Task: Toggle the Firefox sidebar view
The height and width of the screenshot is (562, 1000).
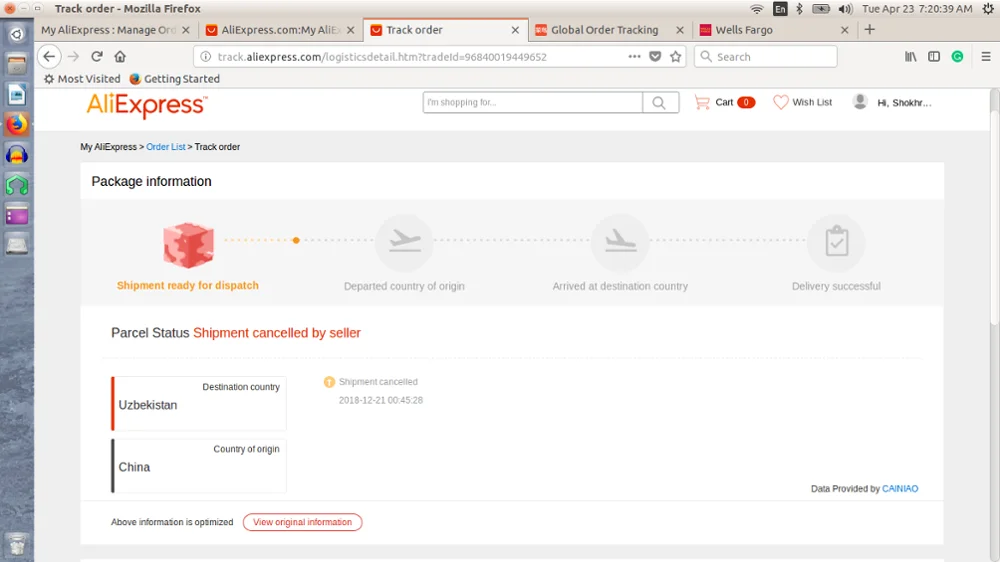Action: 934,57
